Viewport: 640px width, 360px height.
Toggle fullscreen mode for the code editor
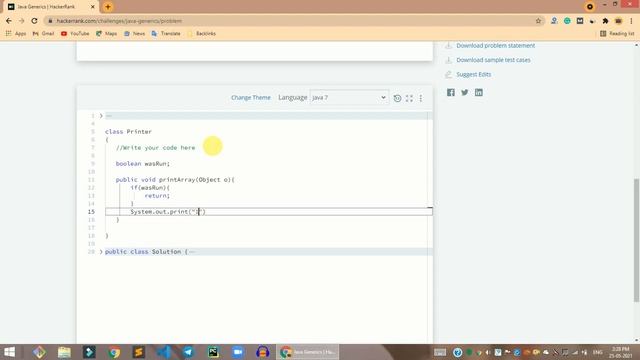point(409,98)
